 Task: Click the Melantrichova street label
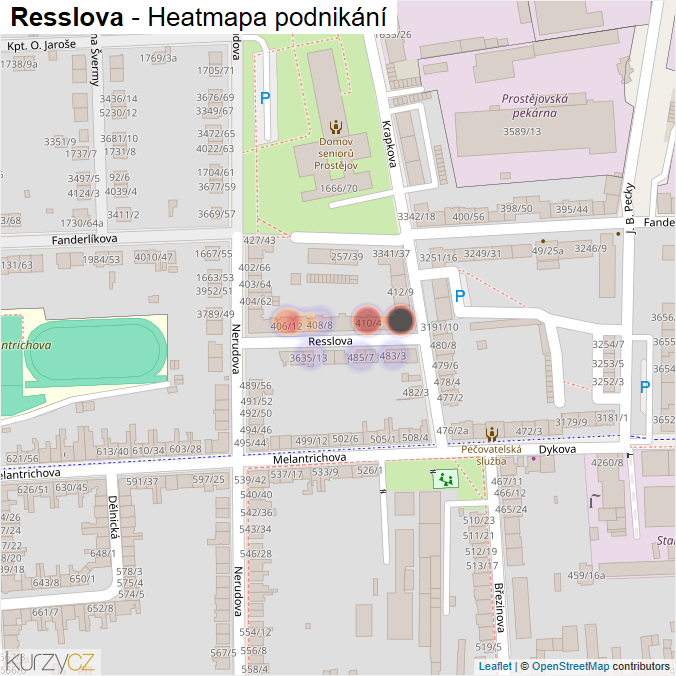310,459
